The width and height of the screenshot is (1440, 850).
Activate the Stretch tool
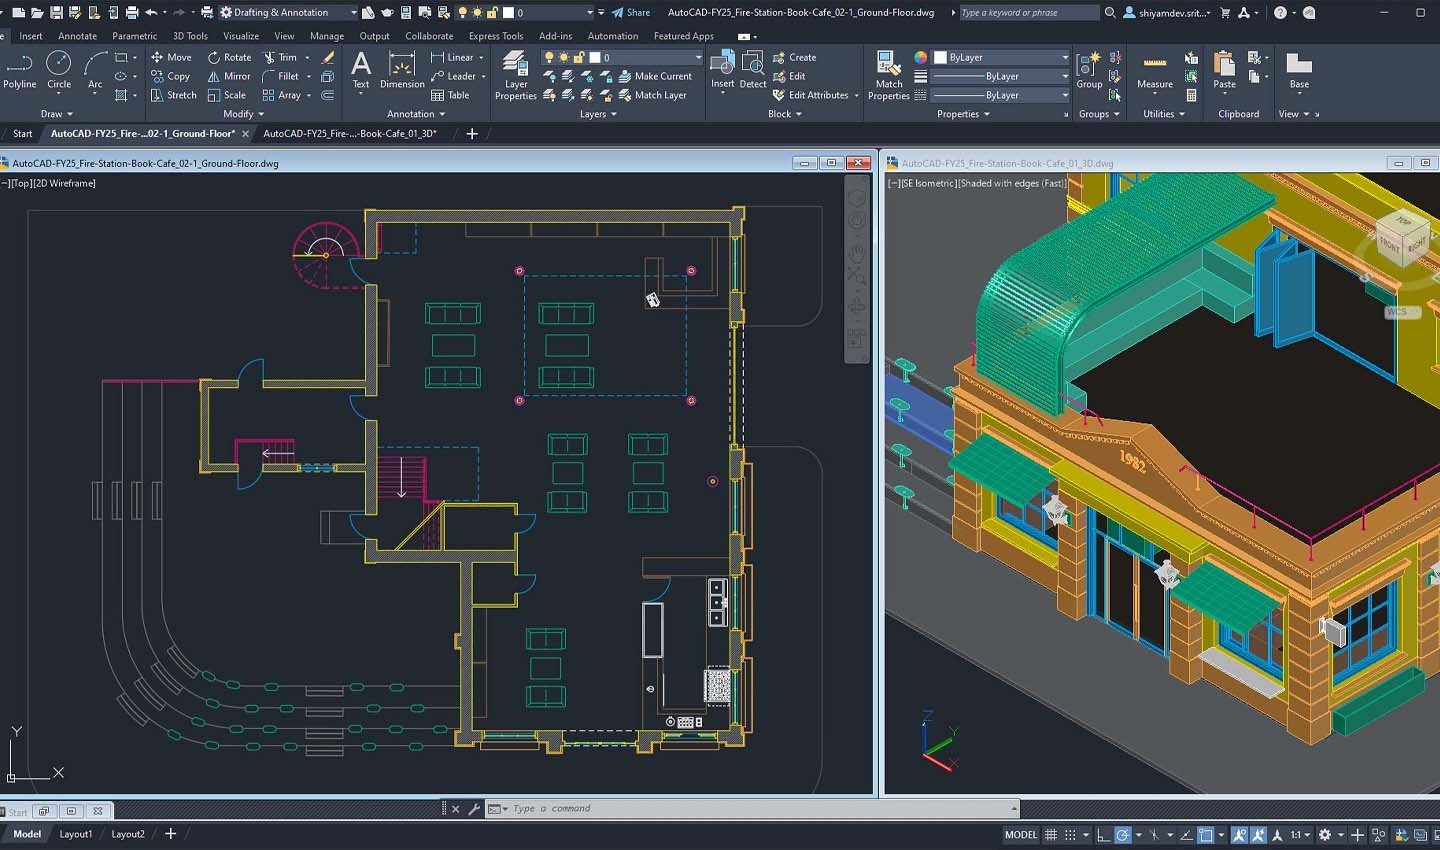173,95
